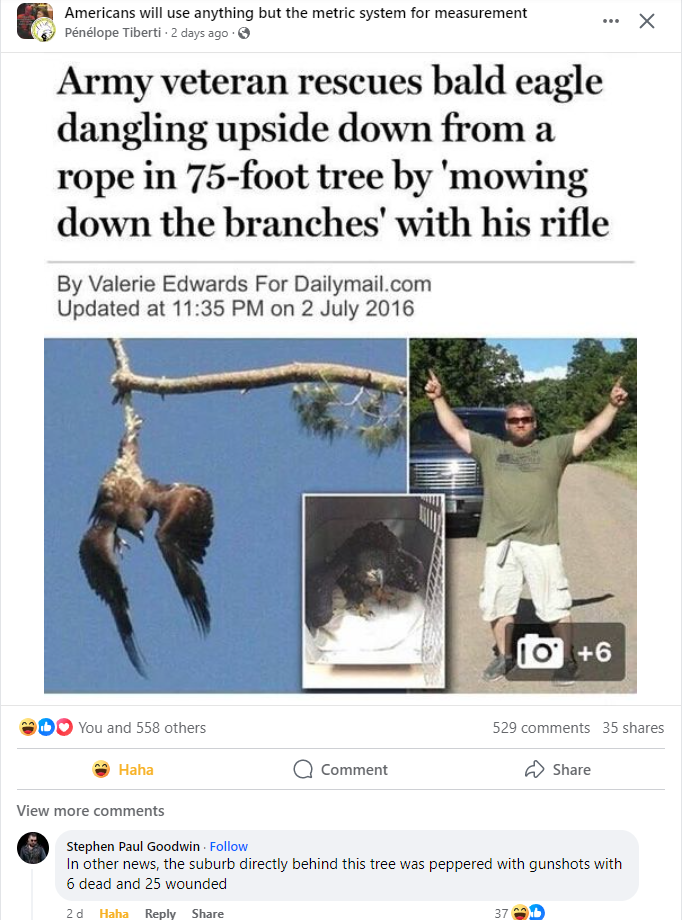The image size is (682, 920).
Task: Click the Comment button
Action: coord(340,769)
